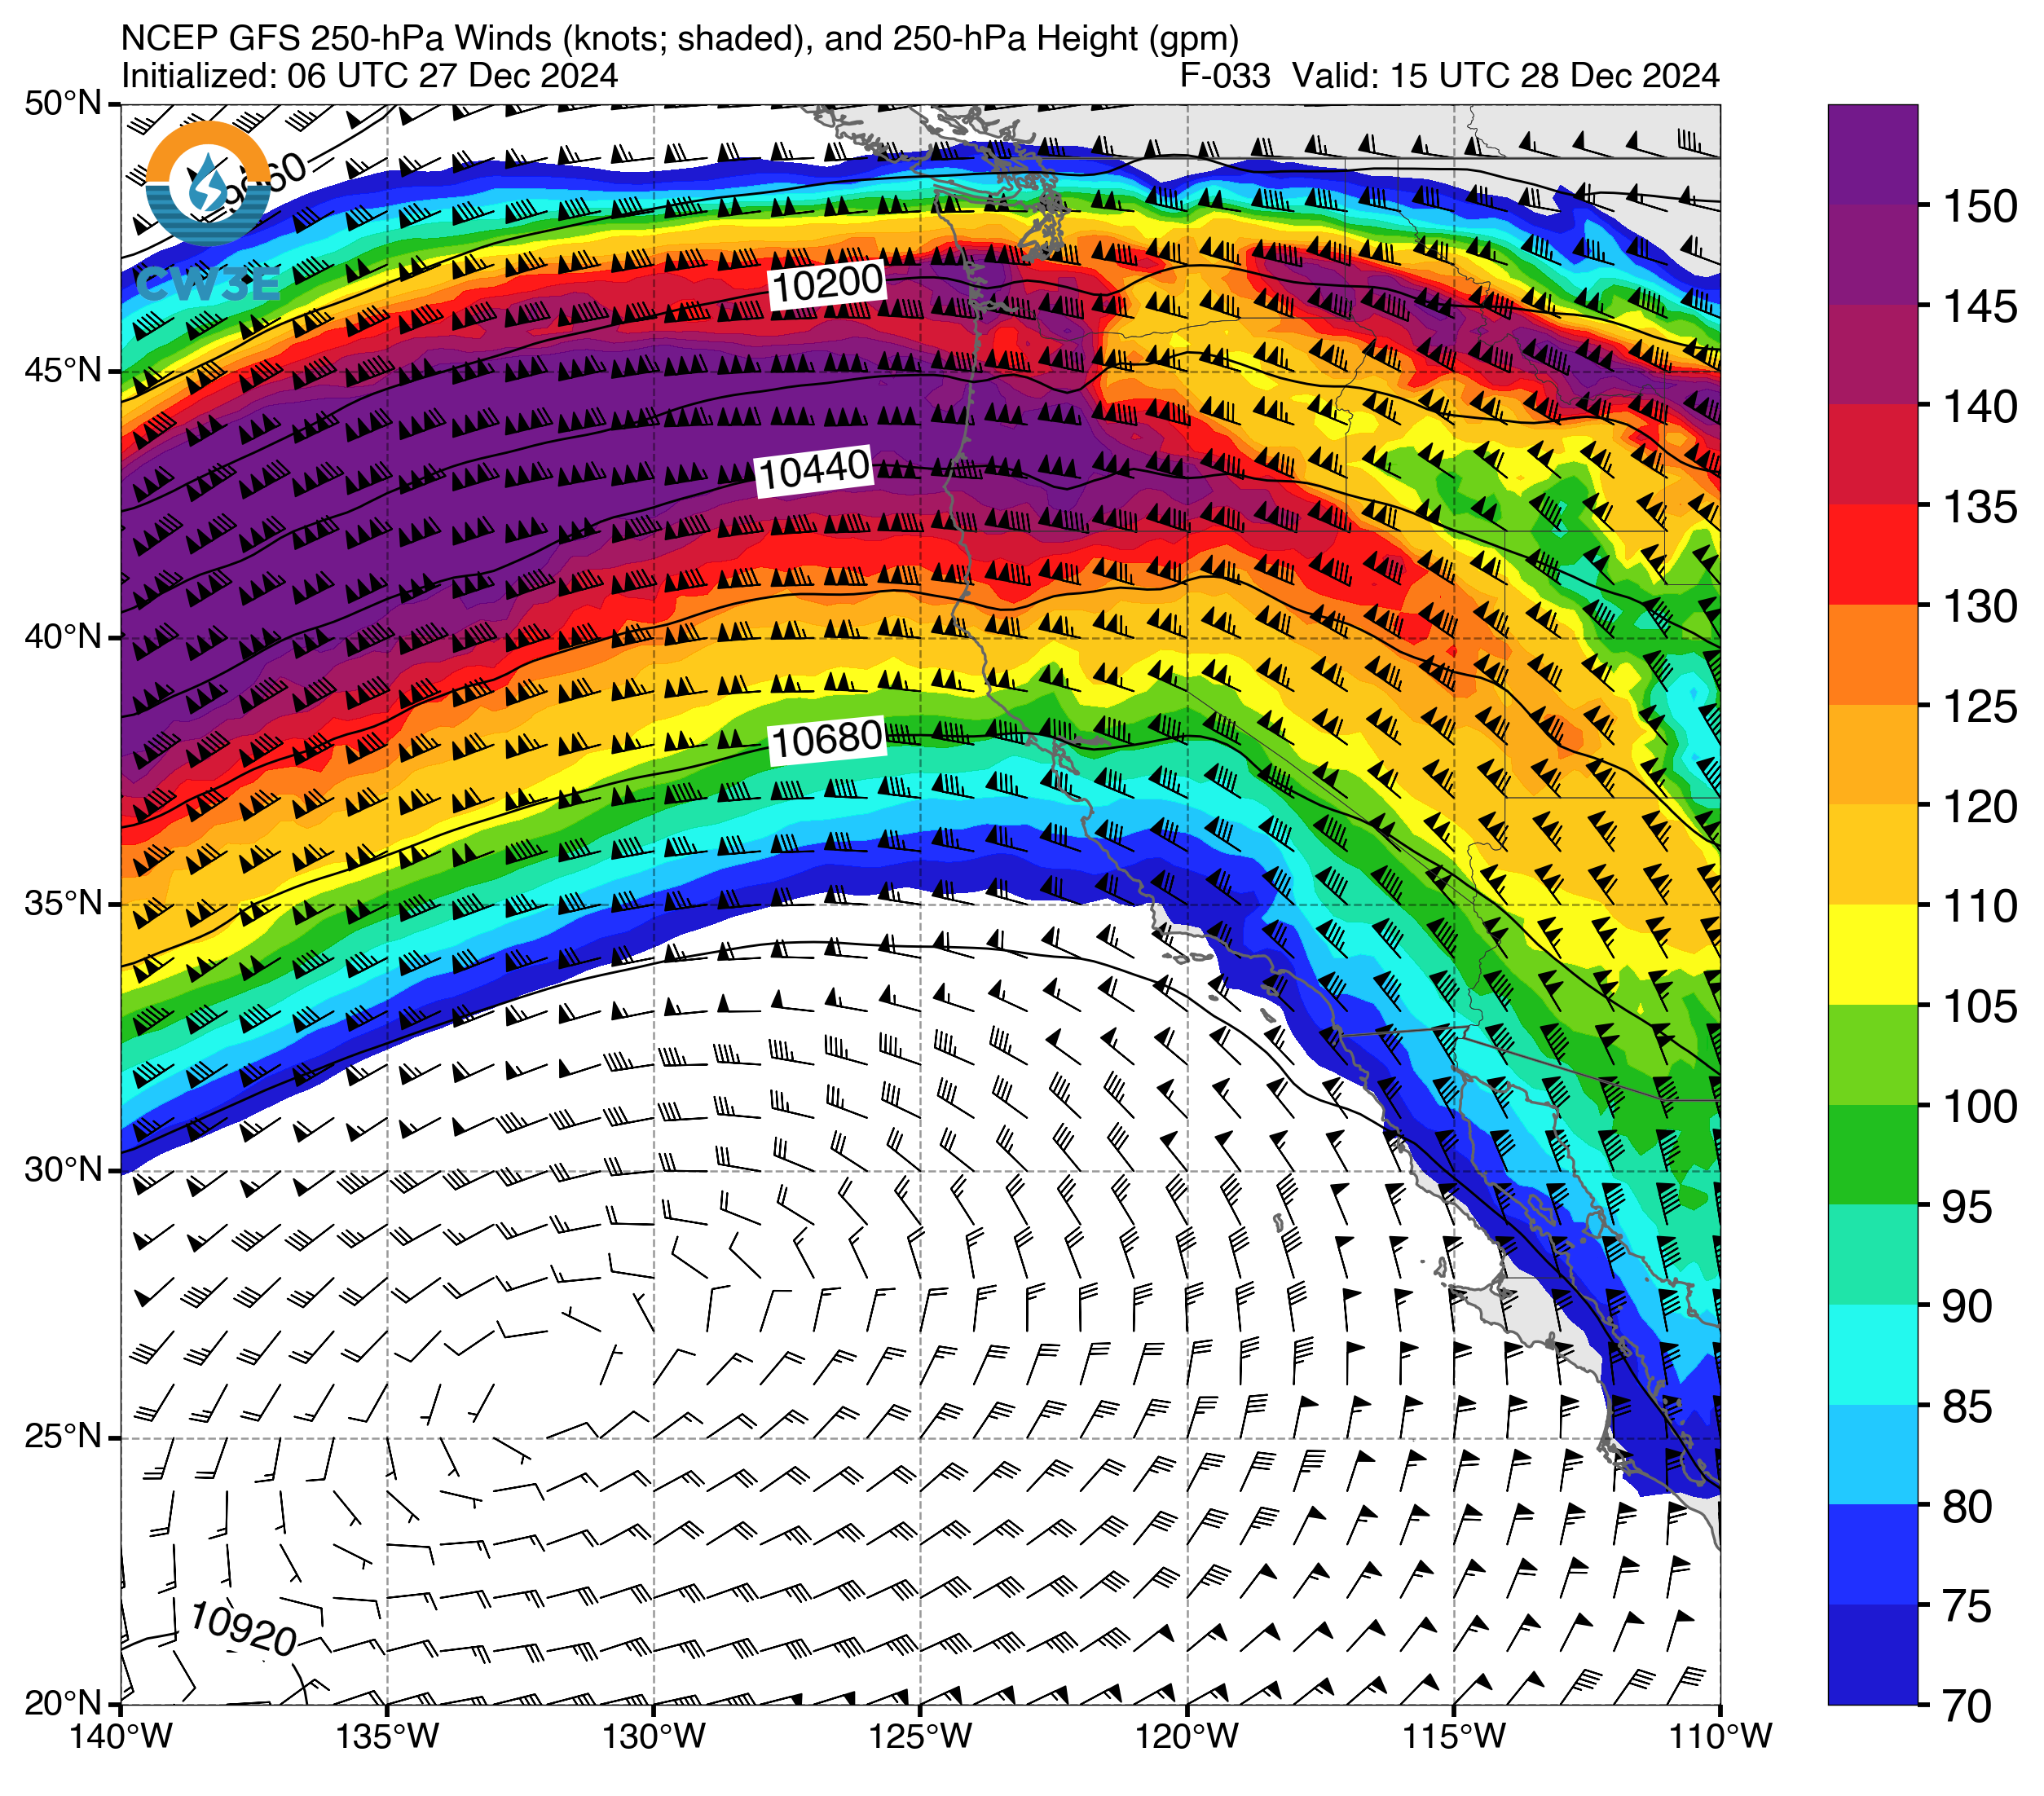Image resolution: width=2044 pixels, height=1796 pixels.
Task: Click the blue CW3E logo text
Action: (208, 285)
